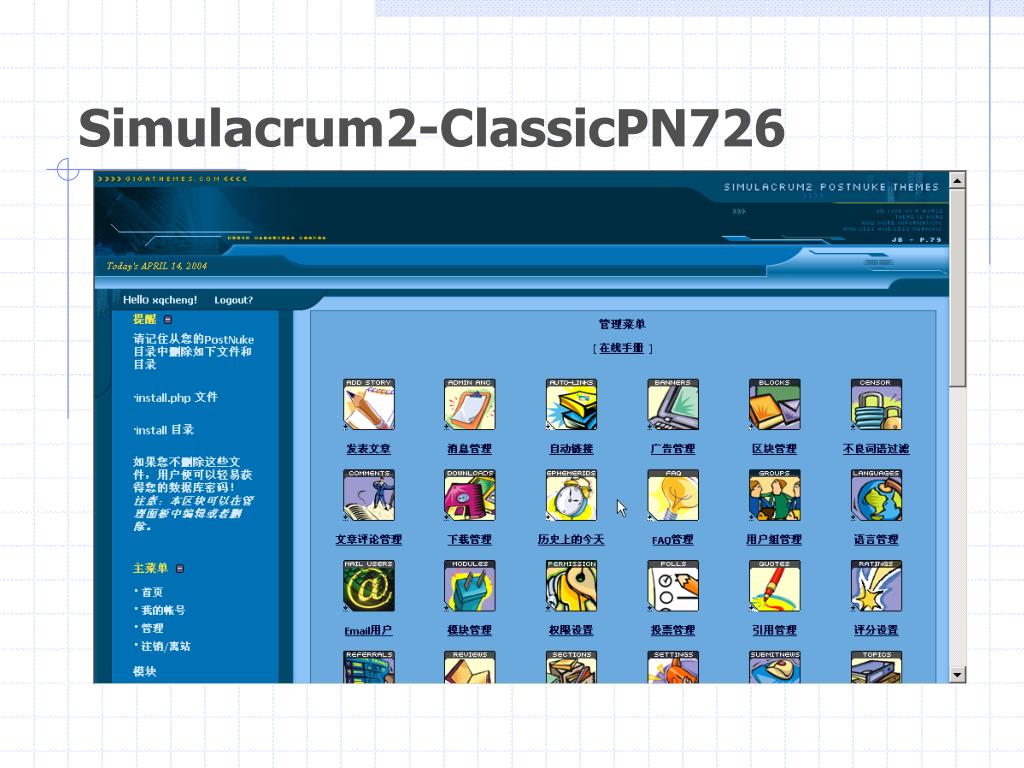Open the Referrals icon

(x=369, y=667)
